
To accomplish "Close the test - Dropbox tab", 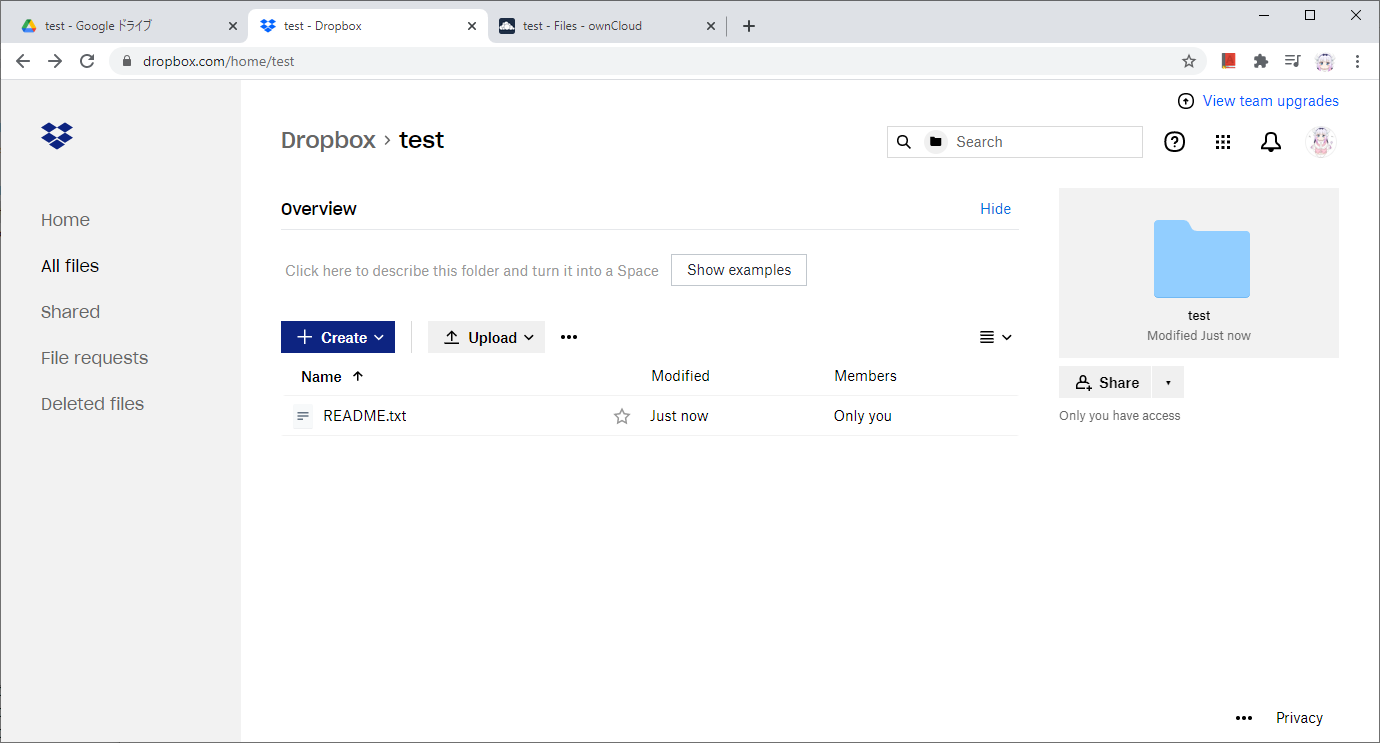I will [x=472, y=26].
